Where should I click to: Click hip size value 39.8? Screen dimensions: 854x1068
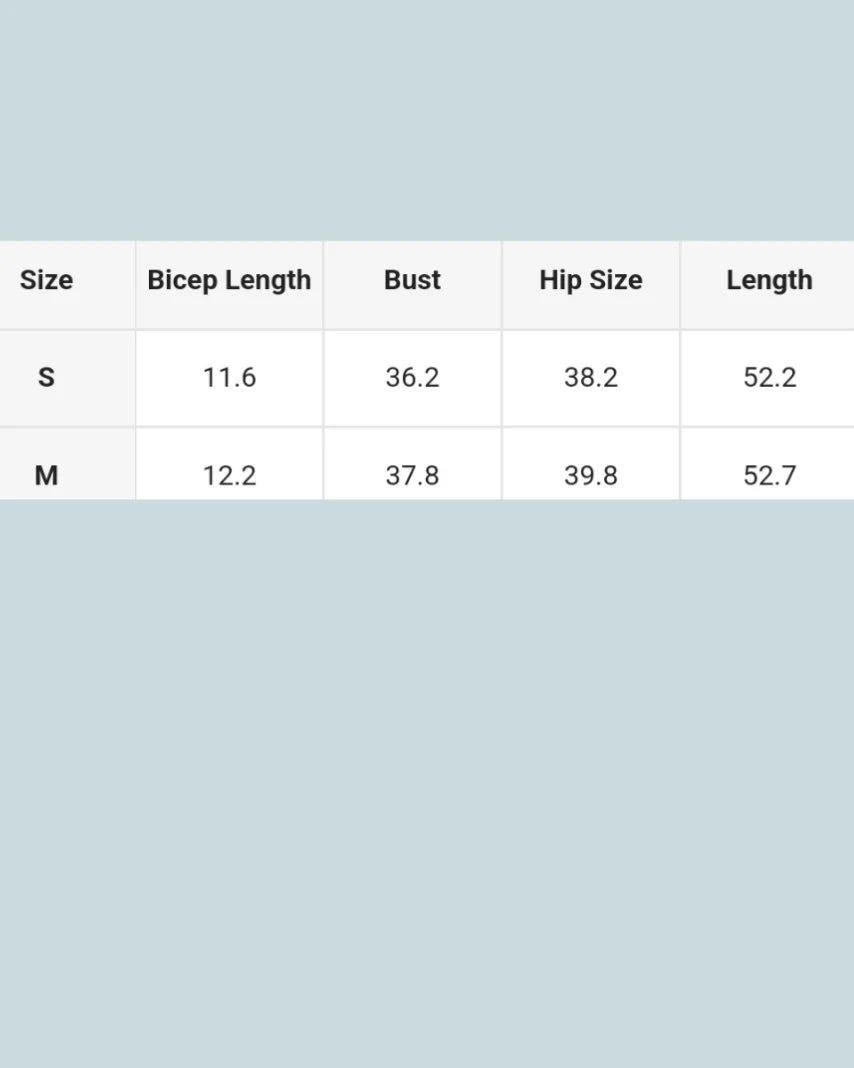591,474
